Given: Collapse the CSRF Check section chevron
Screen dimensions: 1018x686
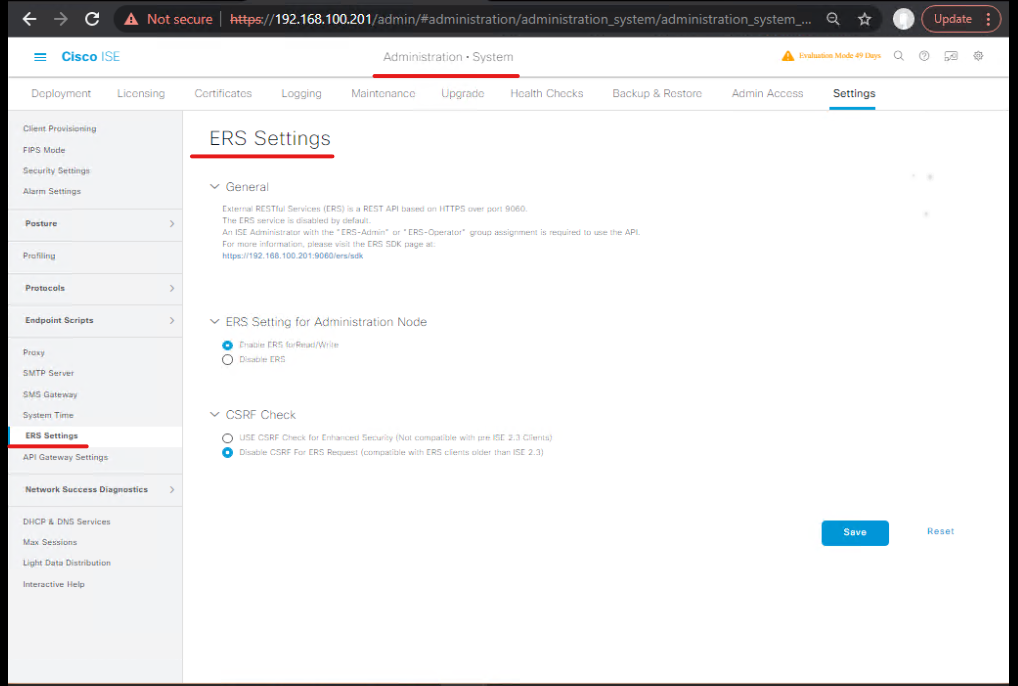Looking at the screenshot, I should (214, 414).
